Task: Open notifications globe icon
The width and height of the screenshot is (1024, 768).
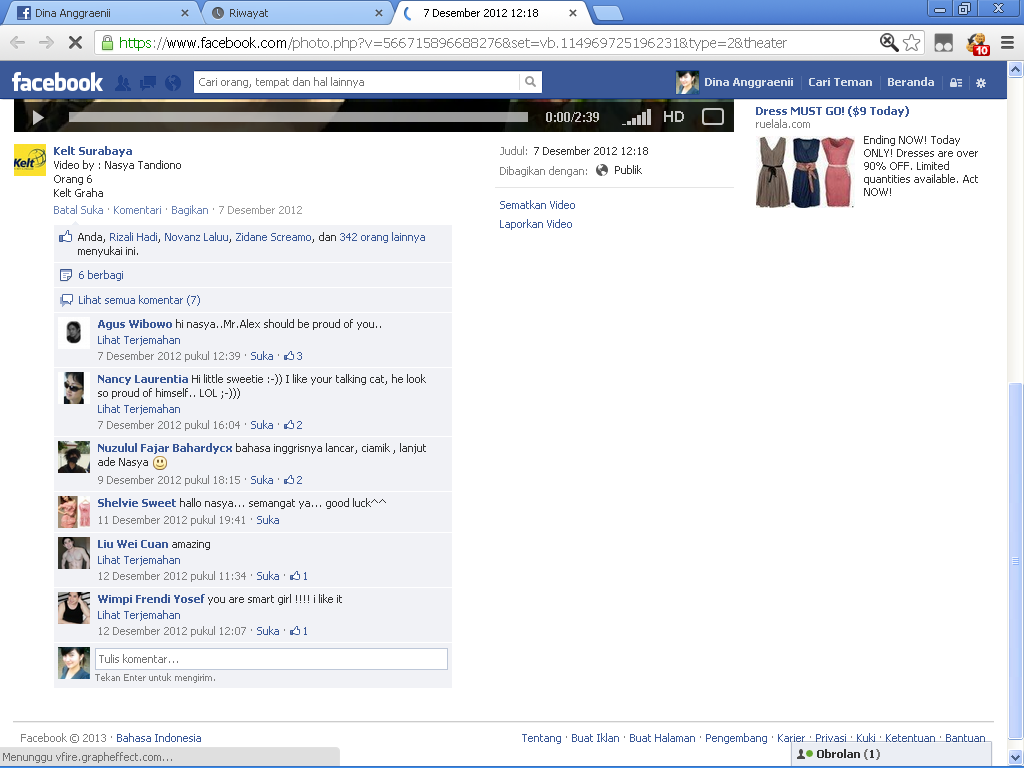Action: pos(173,83)
